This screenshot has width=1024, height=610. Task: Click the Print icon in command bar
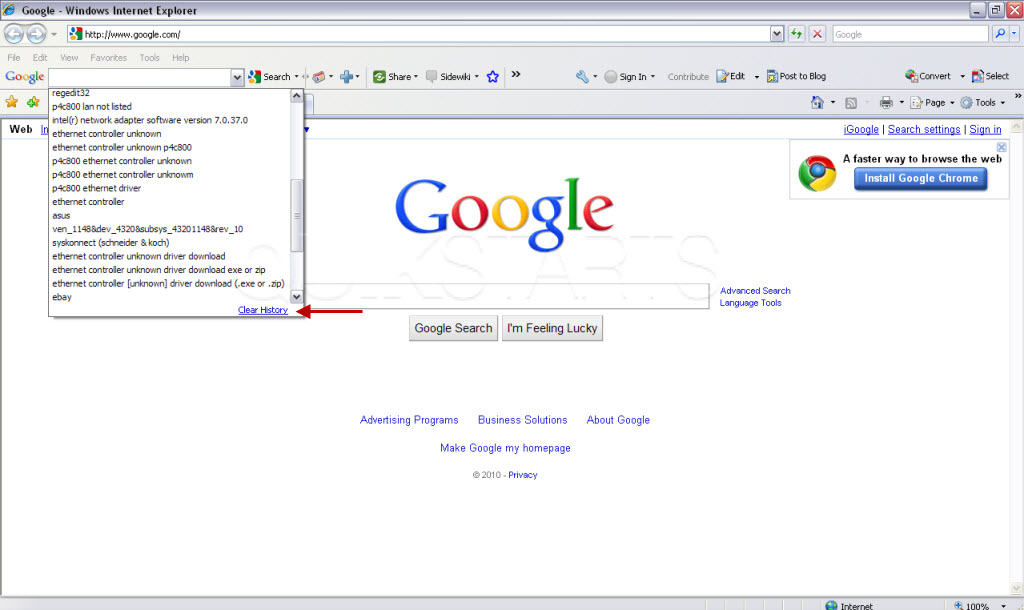coord(886,103)
